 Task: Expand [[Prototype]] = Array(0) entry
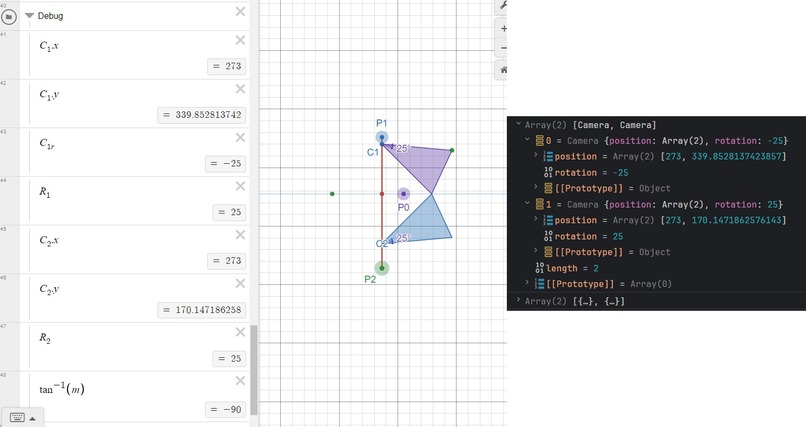[x=527, y=283]
